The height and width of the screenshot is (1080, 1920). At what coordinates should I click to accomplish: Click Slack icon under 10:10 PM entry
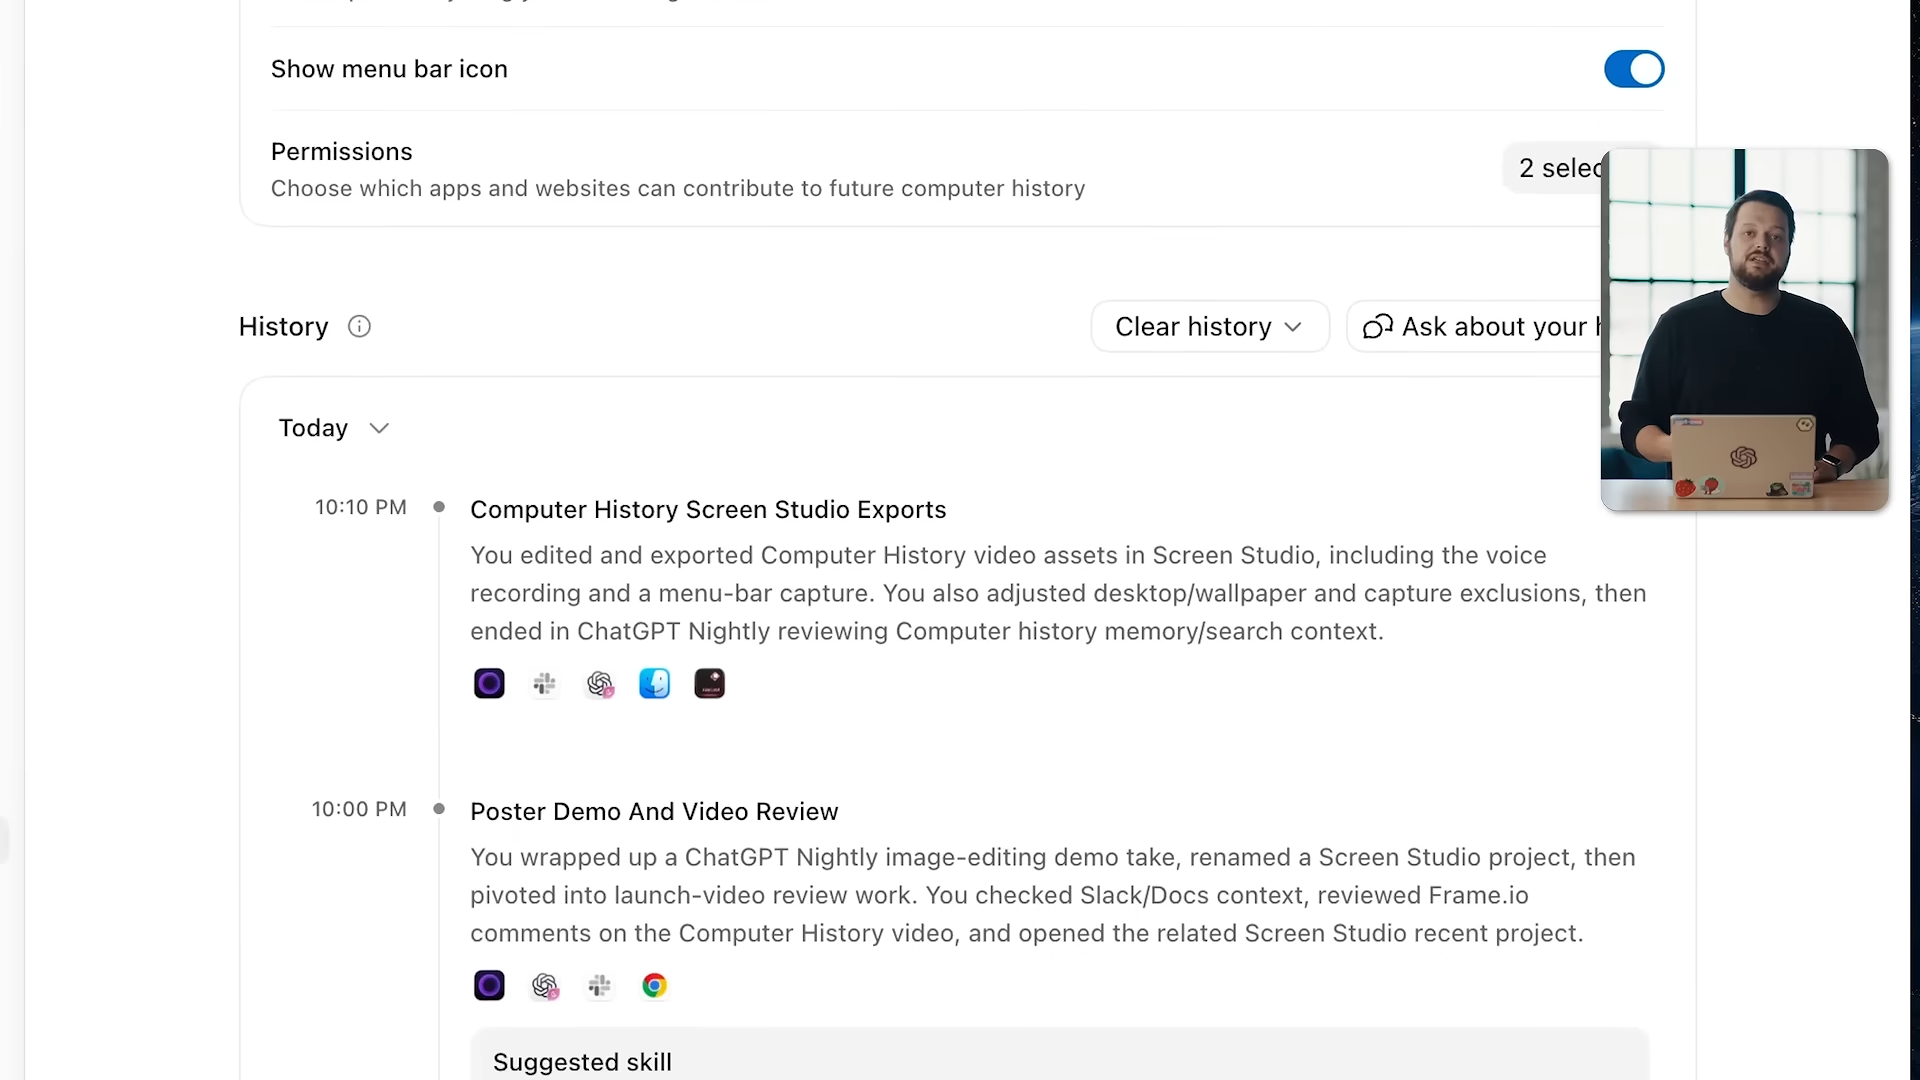(x=544, y=684)
